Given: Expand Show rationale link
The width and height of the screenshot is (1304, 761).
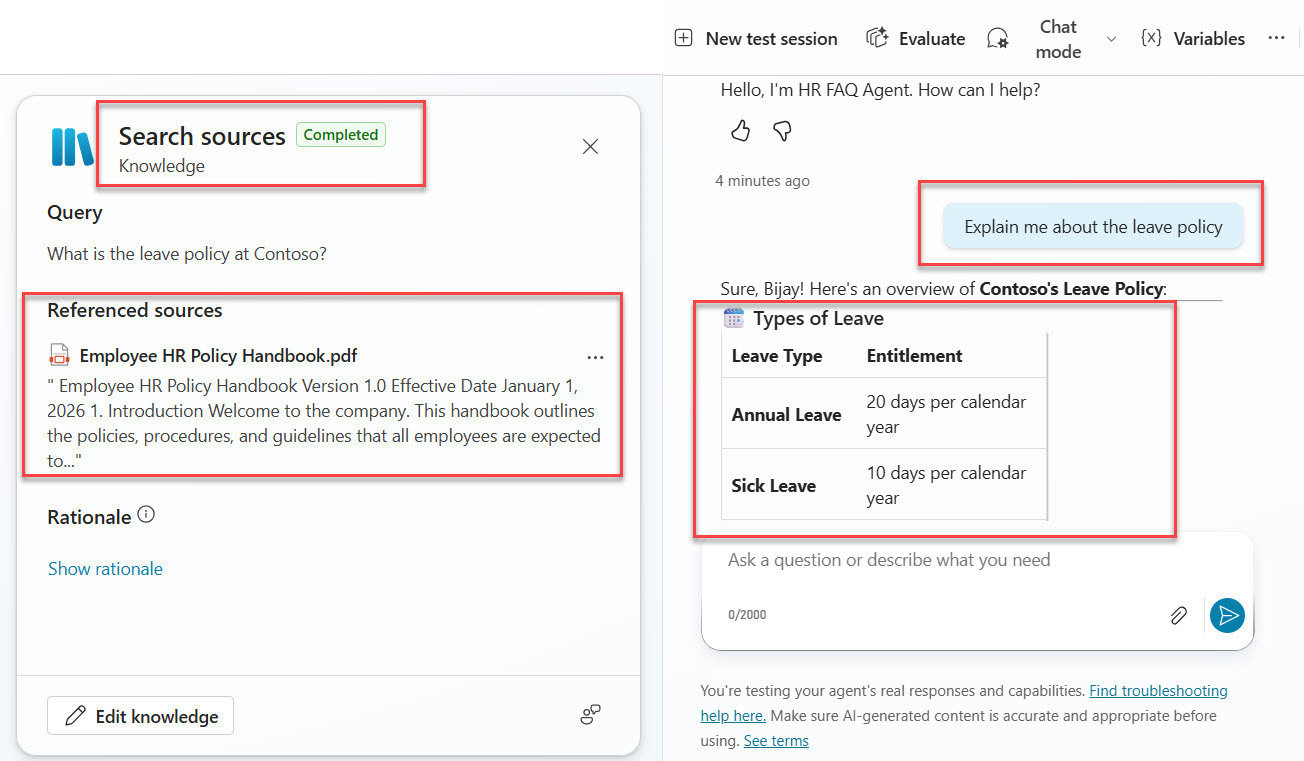Looking at the screenshot, I should tap(105, 569).
